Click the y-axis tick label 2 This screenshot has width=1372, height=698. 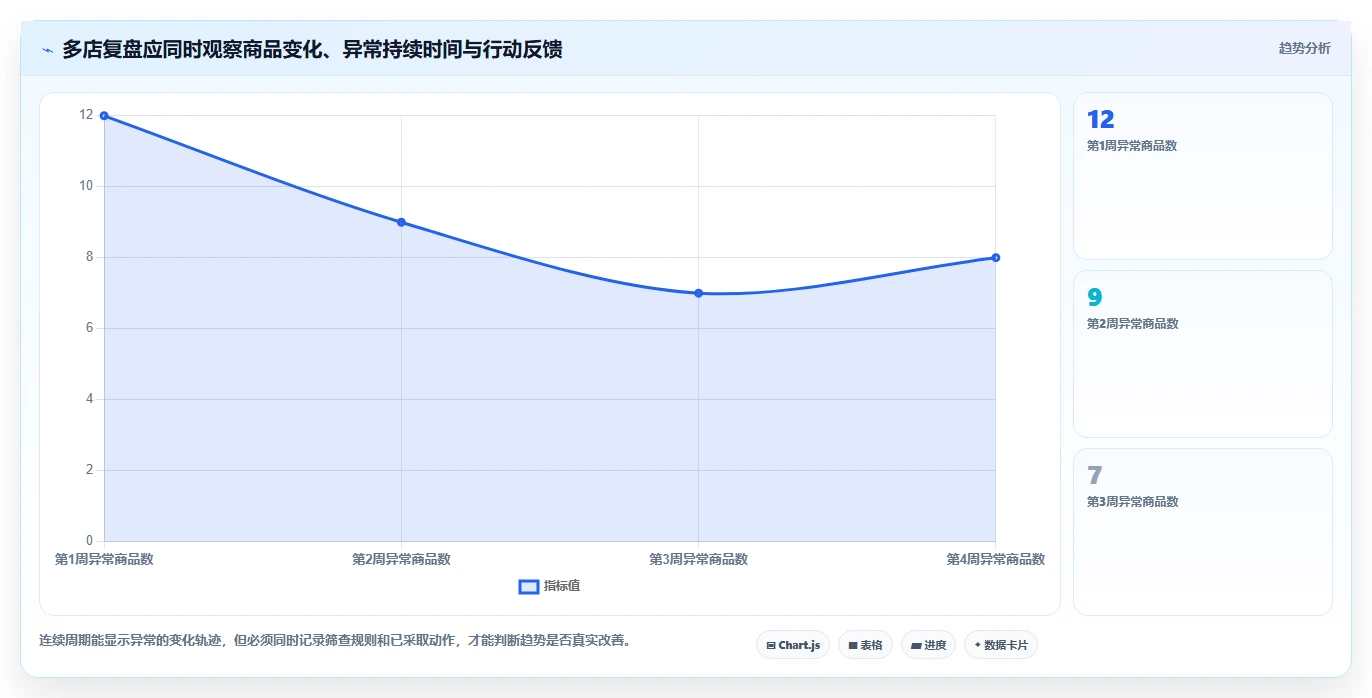pos(89,470)
